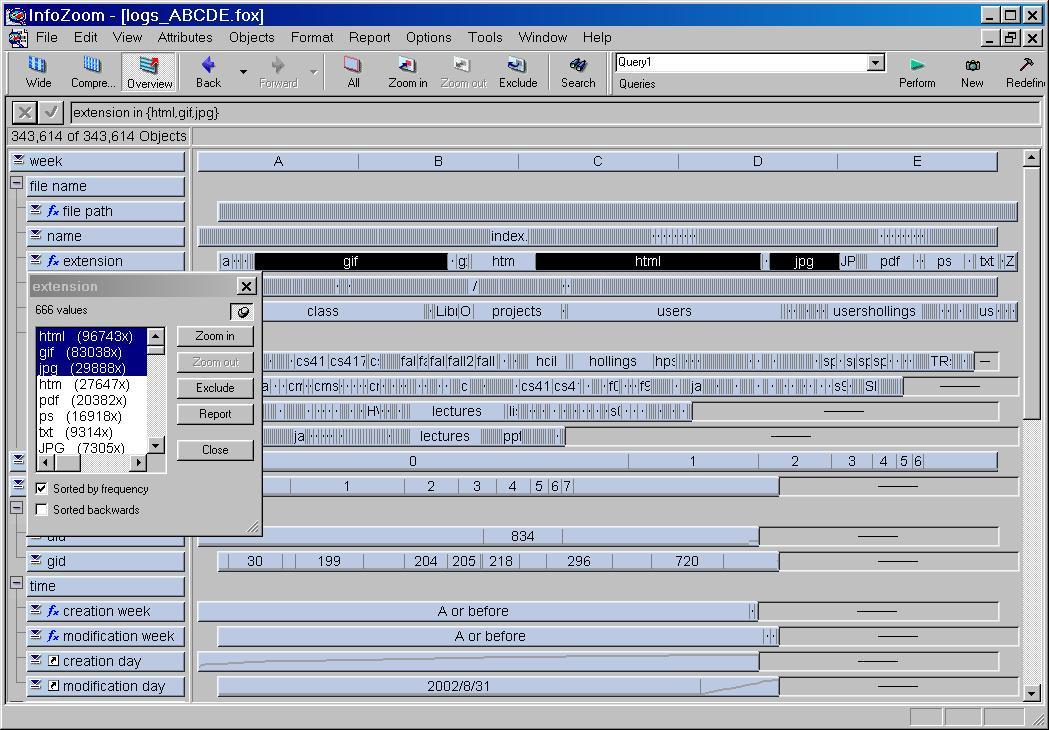Image resolution: width=1049 pixels, height=730 pixels.
Task: Click the html segment in extension row
Action: (x=647, y=261)
